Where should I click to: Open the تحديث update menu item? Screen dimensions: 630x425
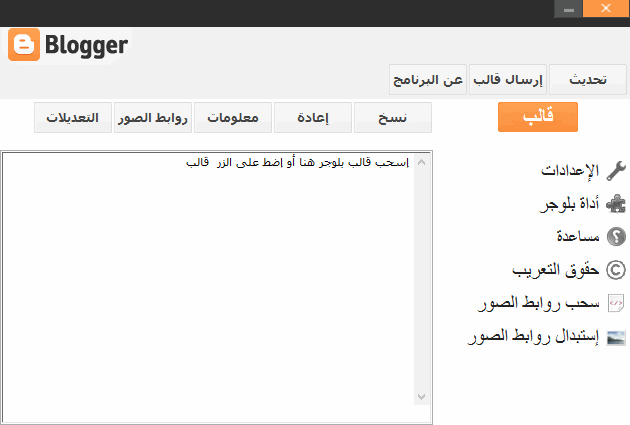coord(588,80)
